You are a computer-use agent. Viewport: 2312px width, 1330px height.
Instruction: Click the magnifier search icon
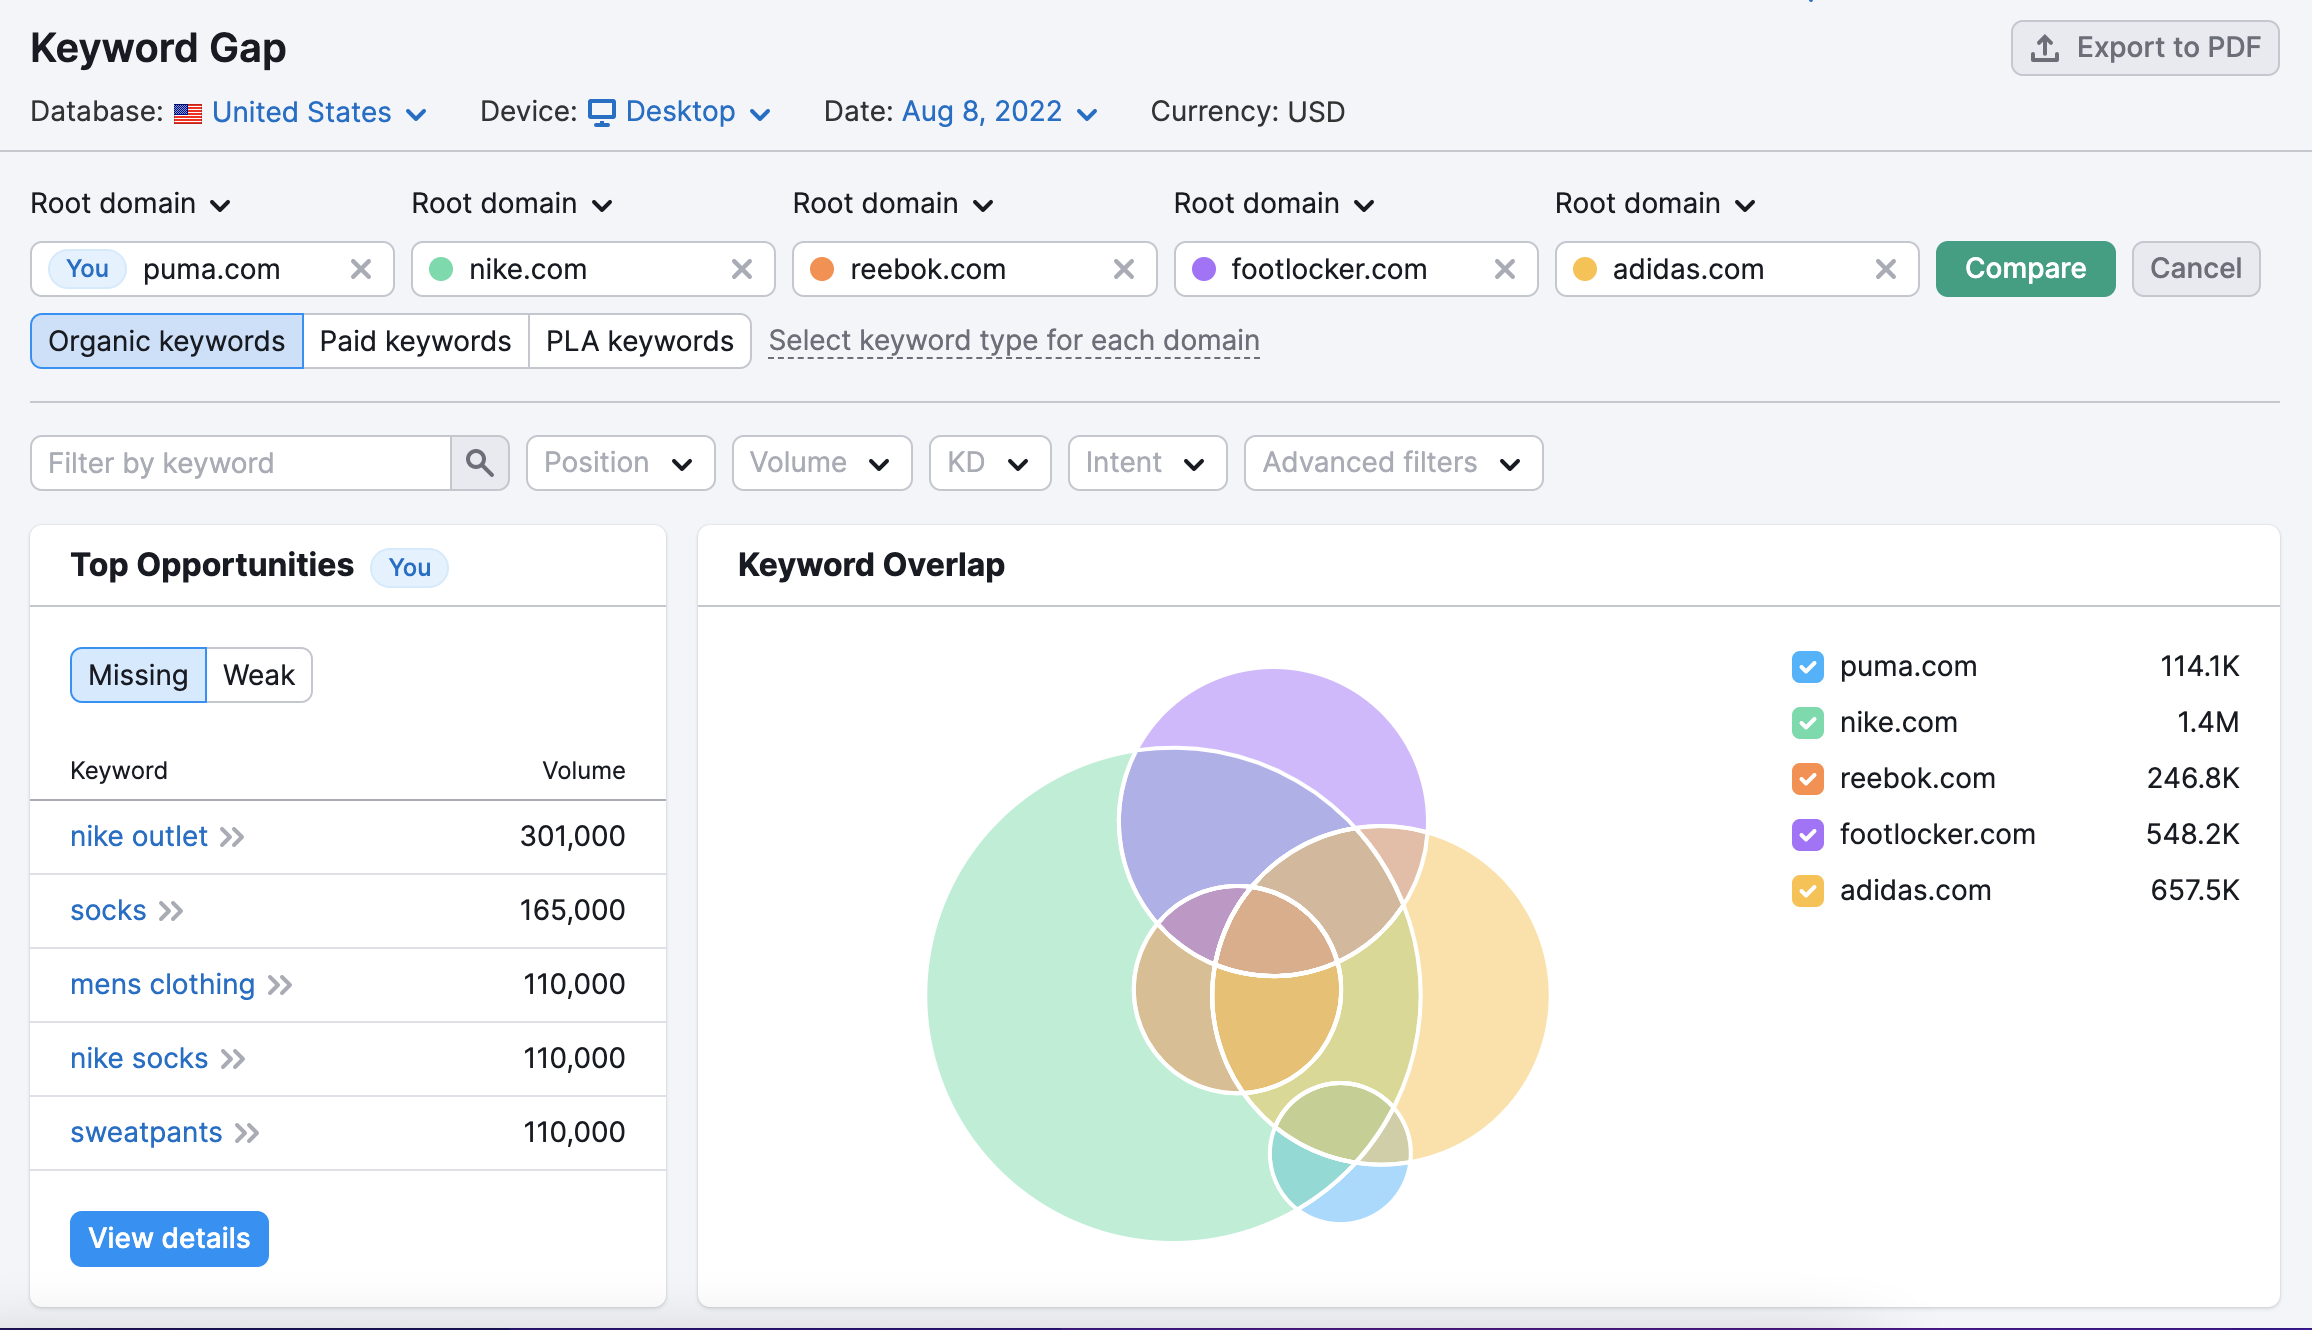tap(480, 463)
